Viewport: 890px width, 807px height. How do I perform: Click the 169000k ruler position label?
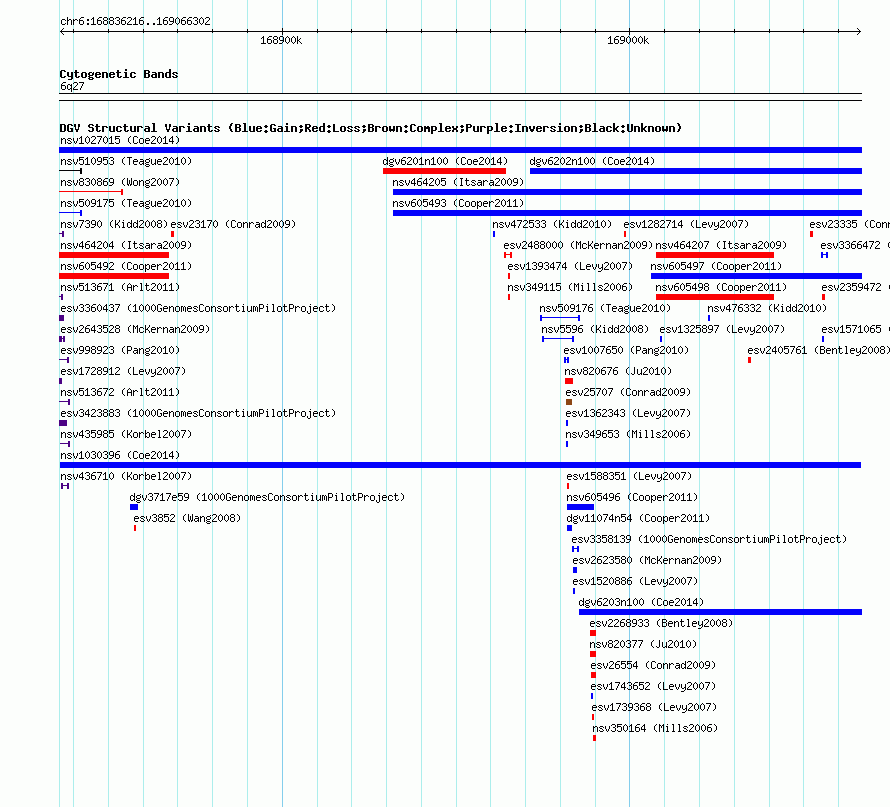(628, 40)
